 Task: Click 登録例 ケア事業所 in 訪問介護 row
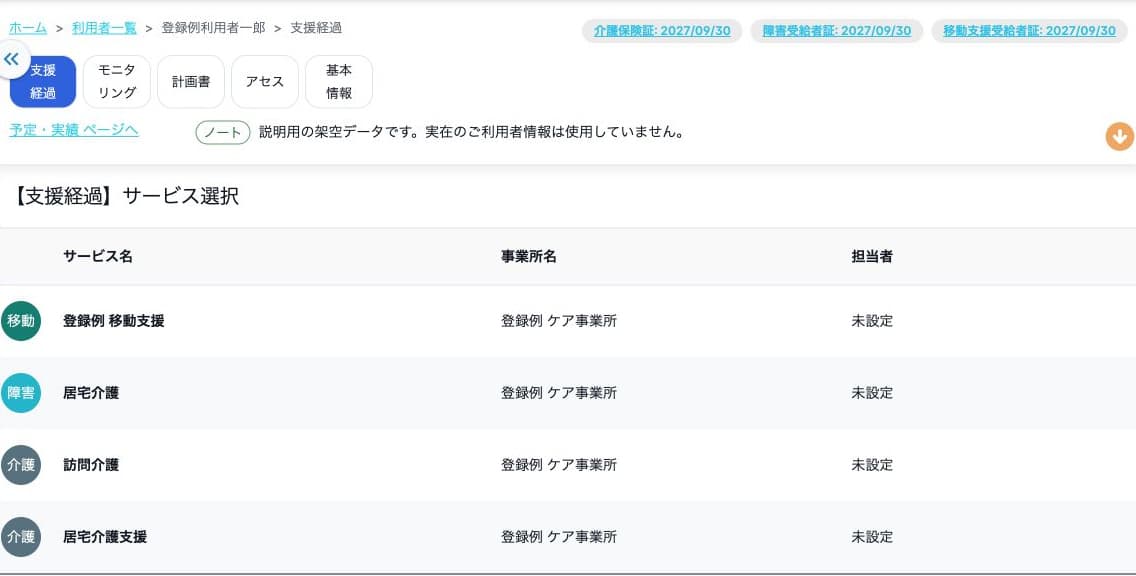pos(559,464)
